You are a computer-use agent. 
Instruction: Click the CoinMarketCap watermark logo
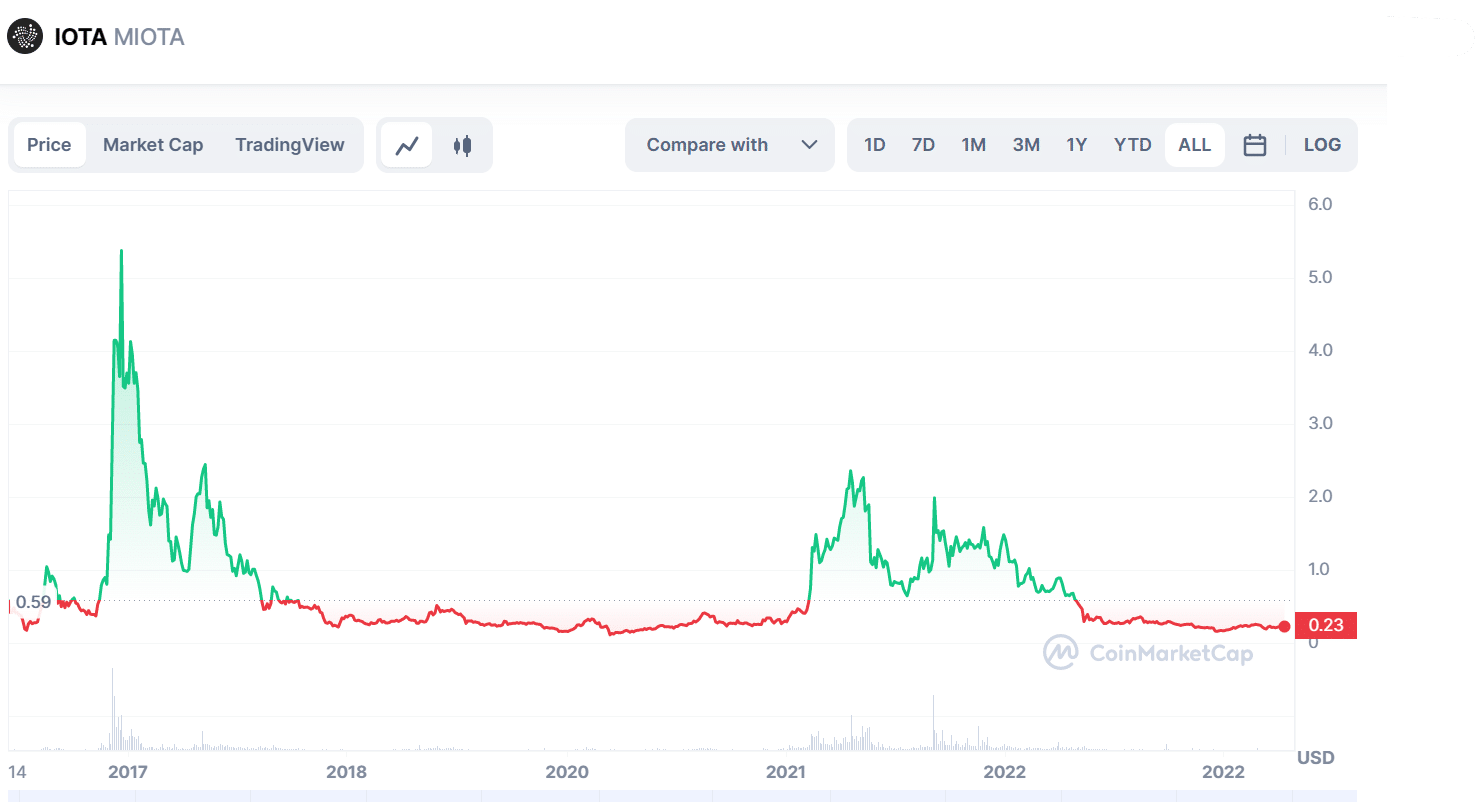[1059, 653]
